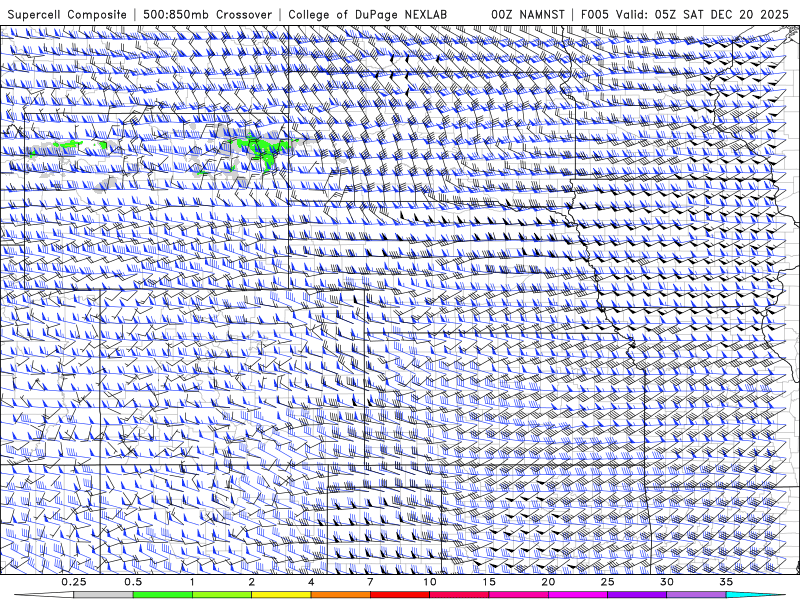Click the "Supercell Composite" title text
The image size is (800, 600).
(x=67, y=14)
